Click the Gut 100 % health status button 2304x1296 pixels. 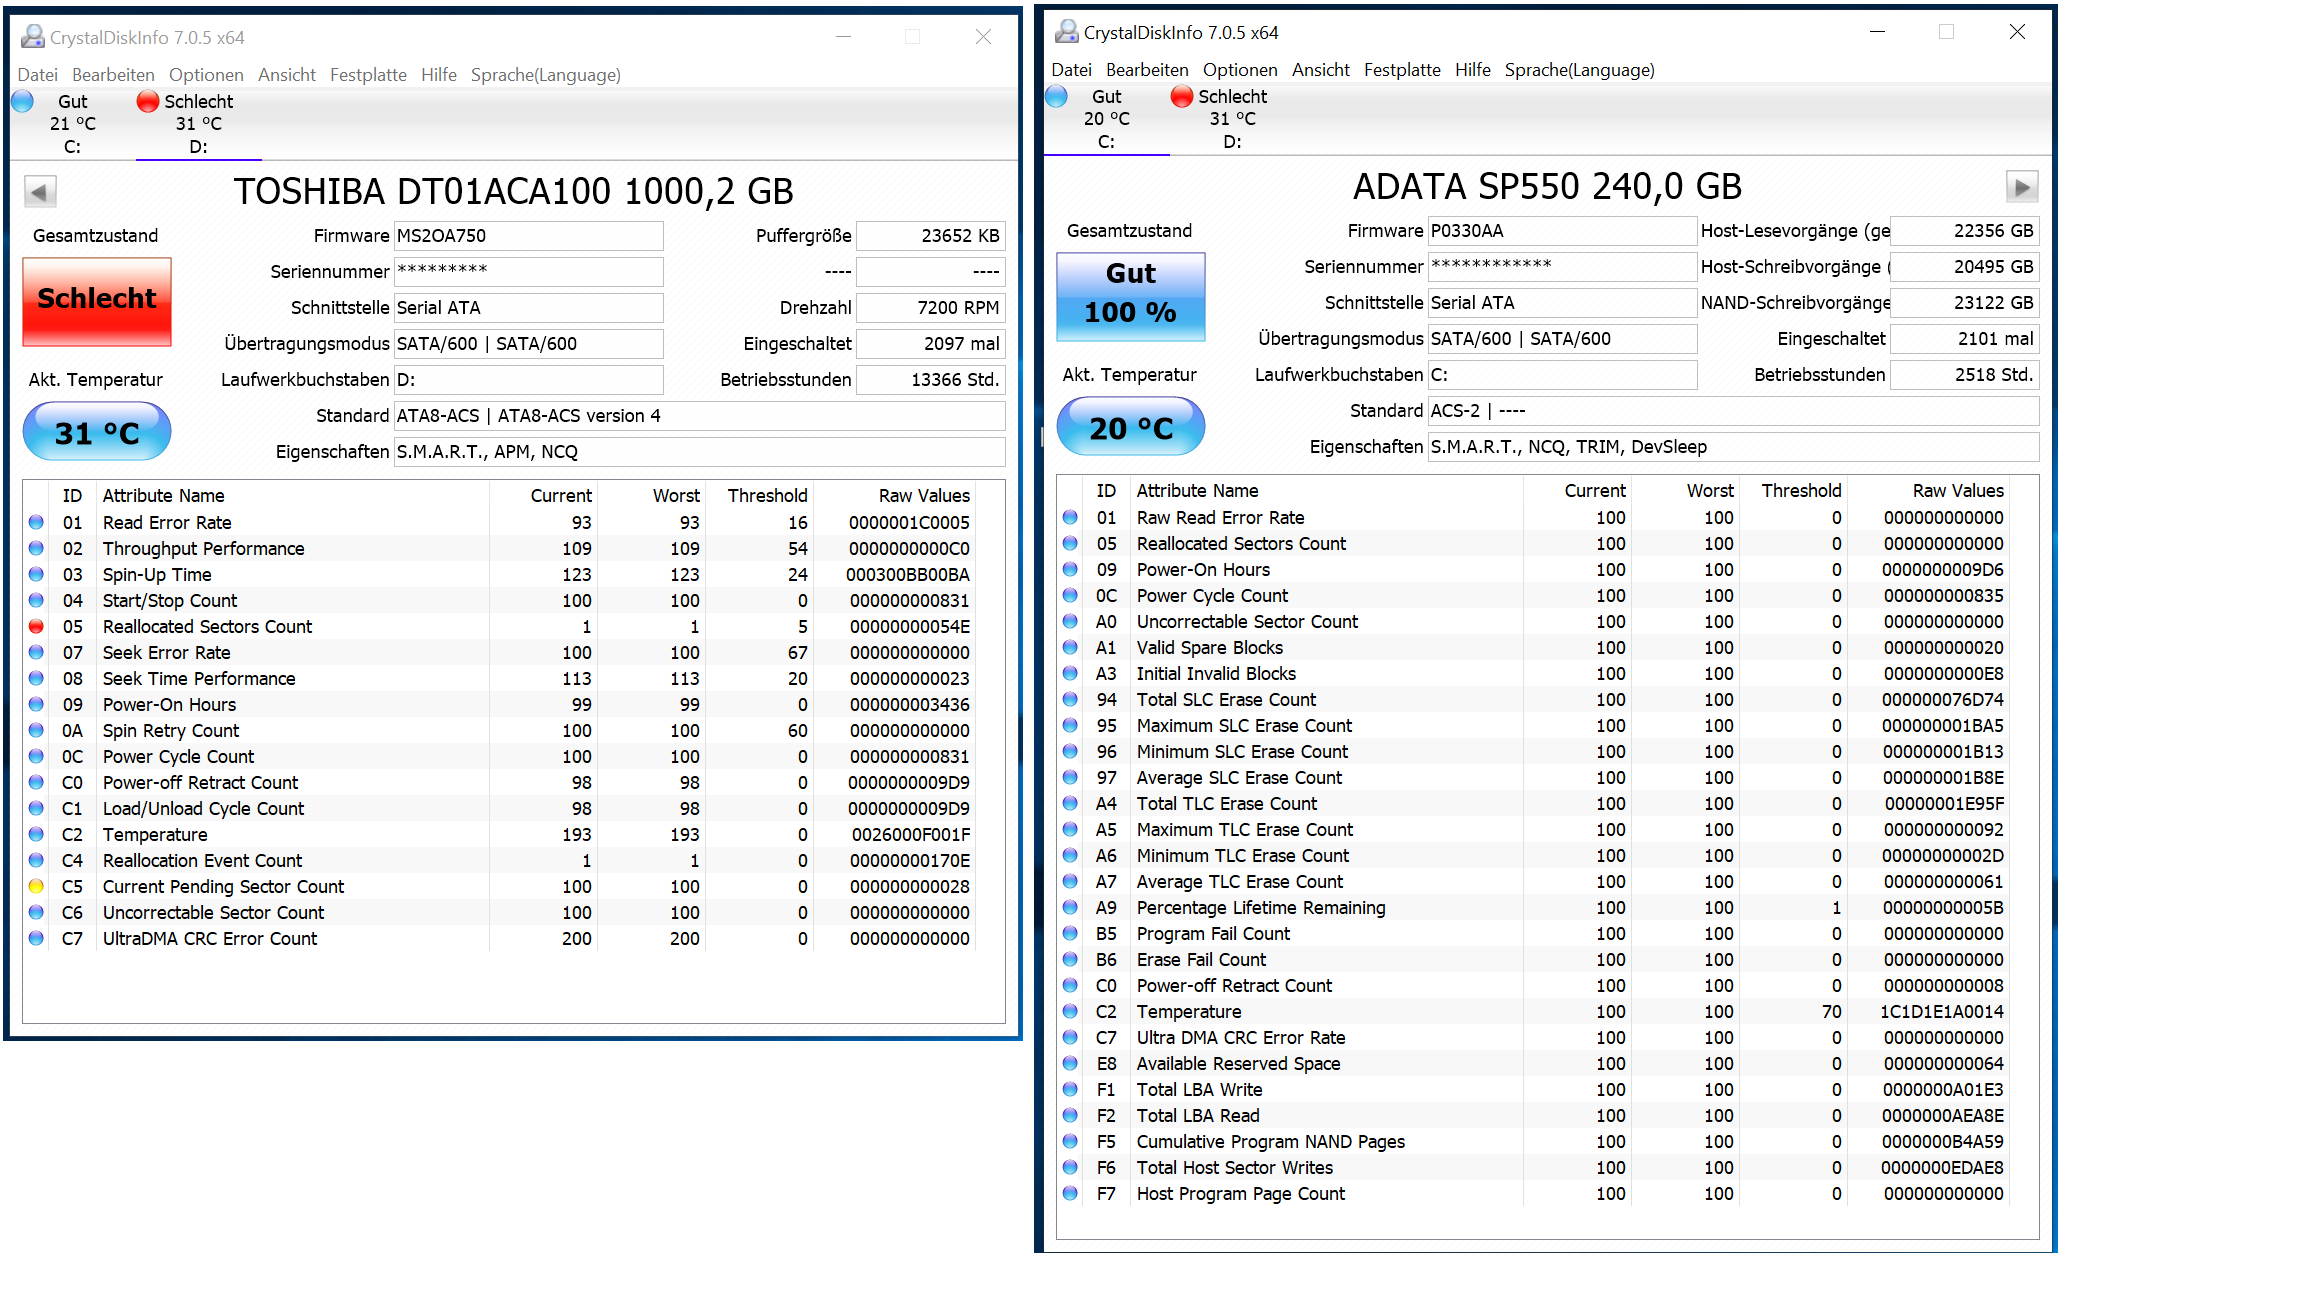click(x=1131, y=295)
